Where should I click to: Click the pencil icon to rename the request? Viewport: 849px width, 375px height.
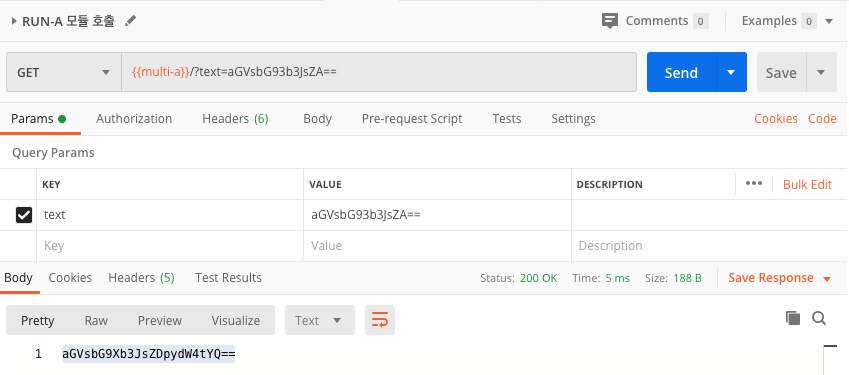tap(130, 21)
